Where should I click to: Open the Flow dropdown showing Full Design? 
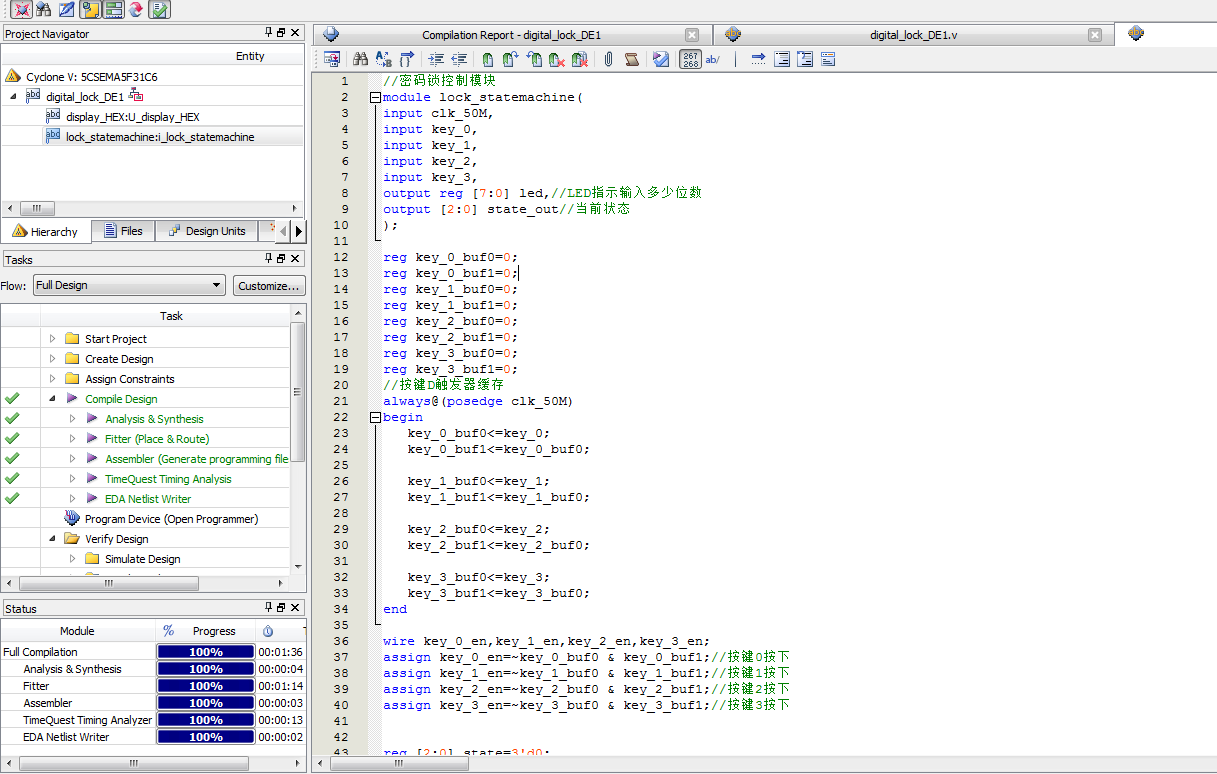tap(129, 286)
